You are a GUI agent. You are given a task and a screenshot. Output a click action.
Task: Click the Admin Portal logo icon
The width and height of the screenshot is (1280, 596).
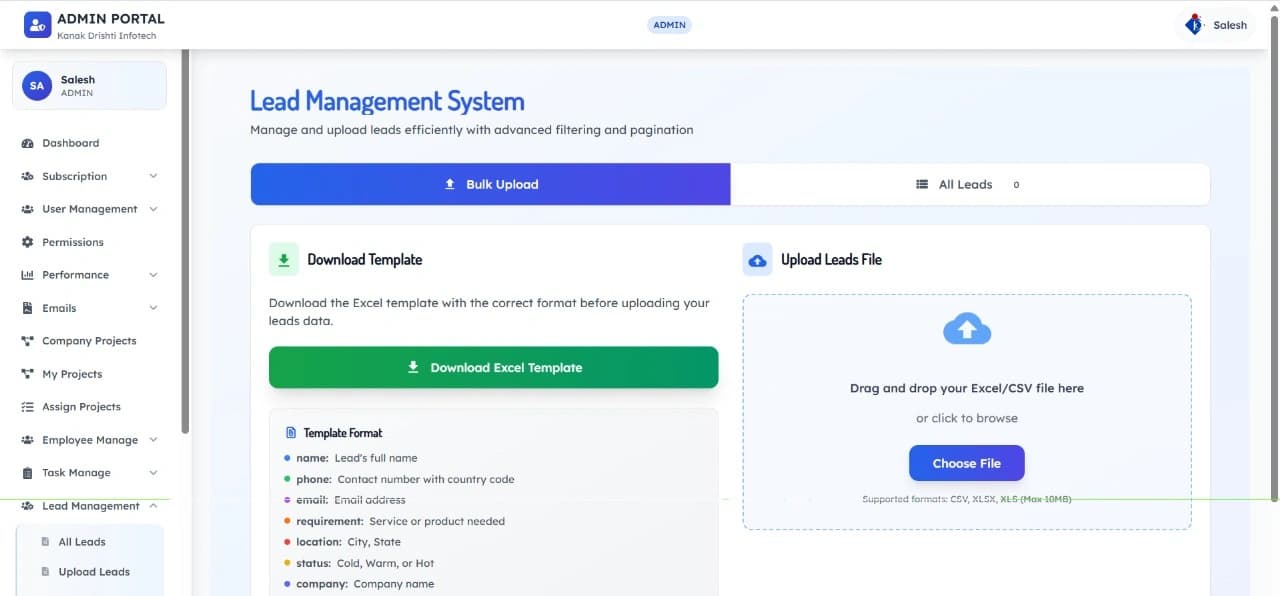click(37, 25)
